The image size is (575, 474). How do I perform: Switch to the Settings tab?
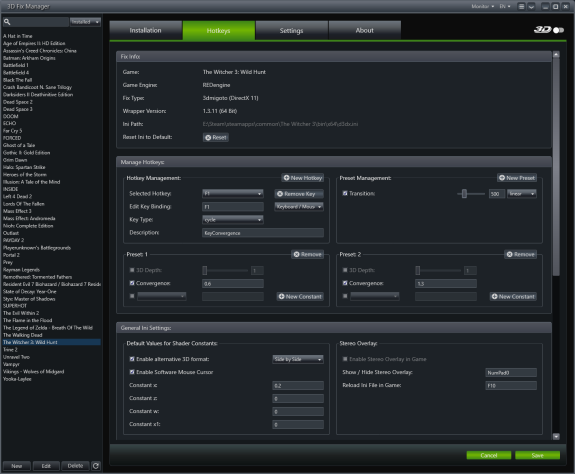(x=292, y=30)
